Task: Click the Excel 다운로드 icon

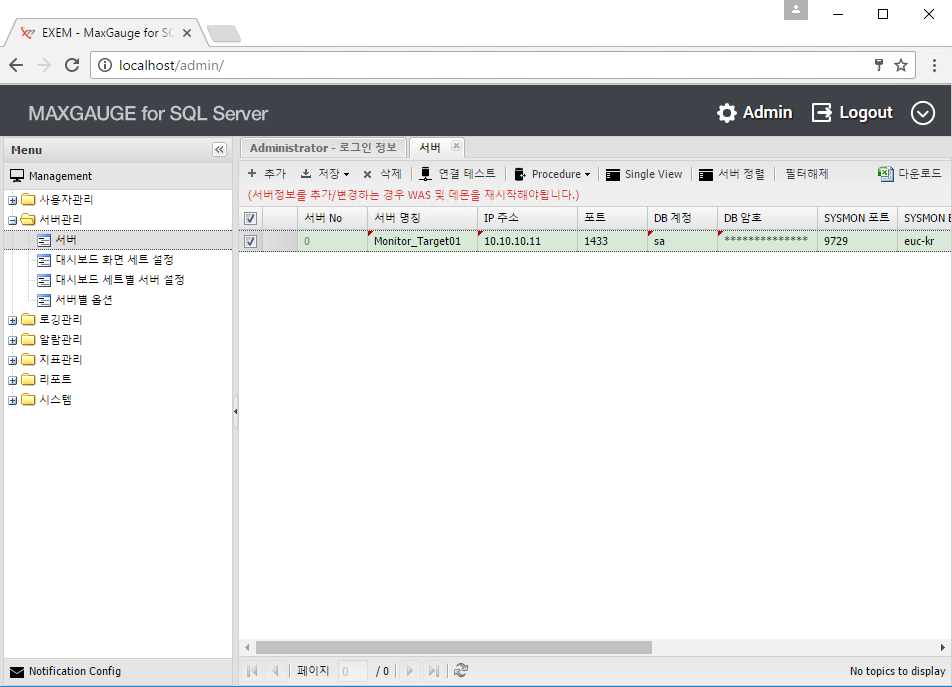Action: pos(885,174)
